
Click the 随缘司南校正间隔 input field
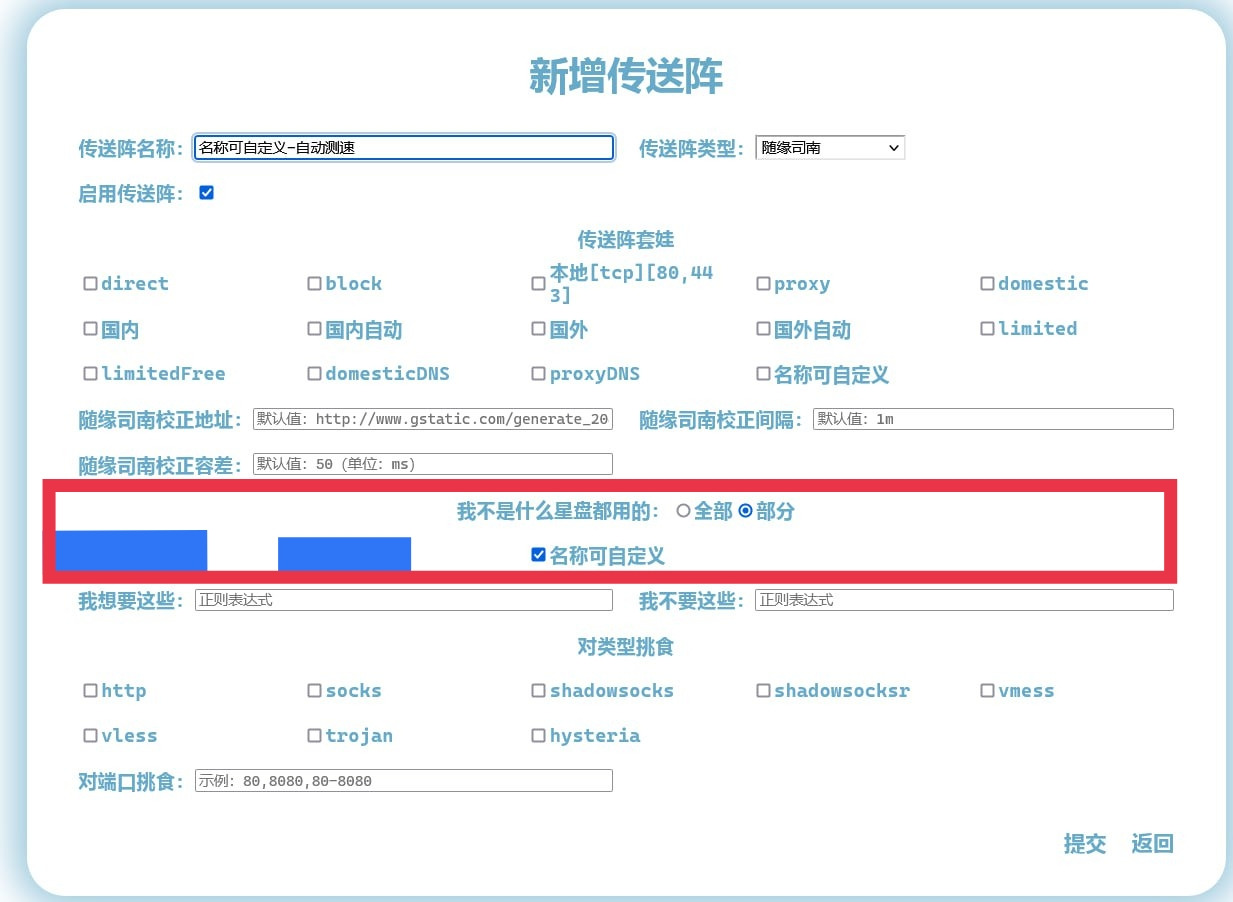click(993, 419)
